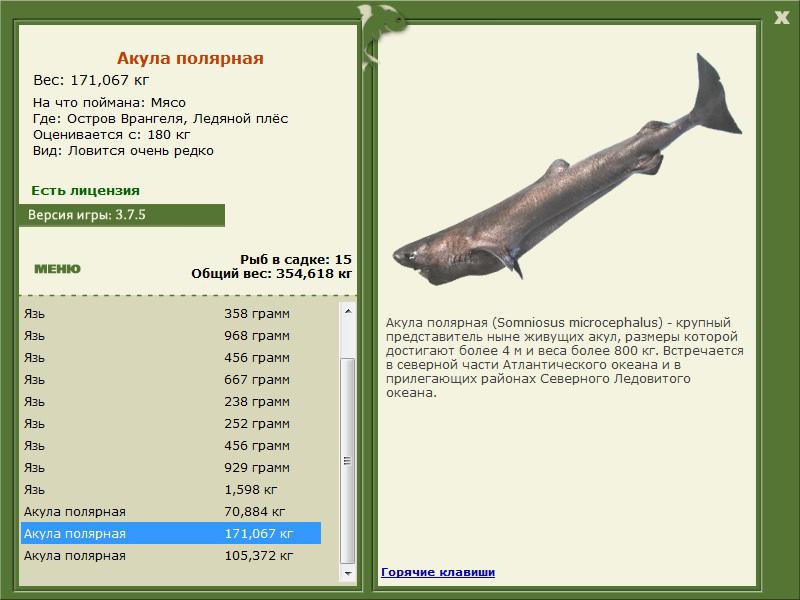Viewport: 800px width, 600px height.
Task: Close the fish keepnet window with X
Action: click(781, 18)
